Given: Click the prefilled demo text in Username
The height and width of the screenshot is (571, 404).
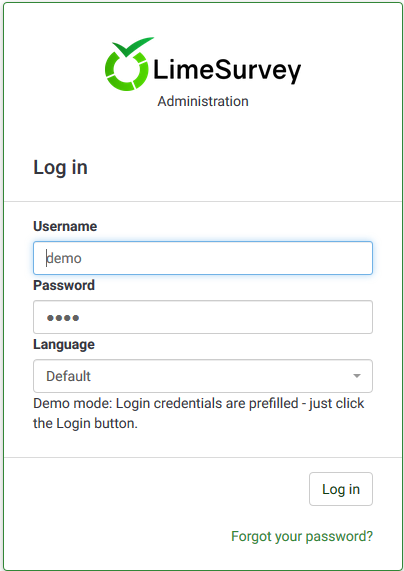Looking at the screenshot, I should [x=64, y=258].
